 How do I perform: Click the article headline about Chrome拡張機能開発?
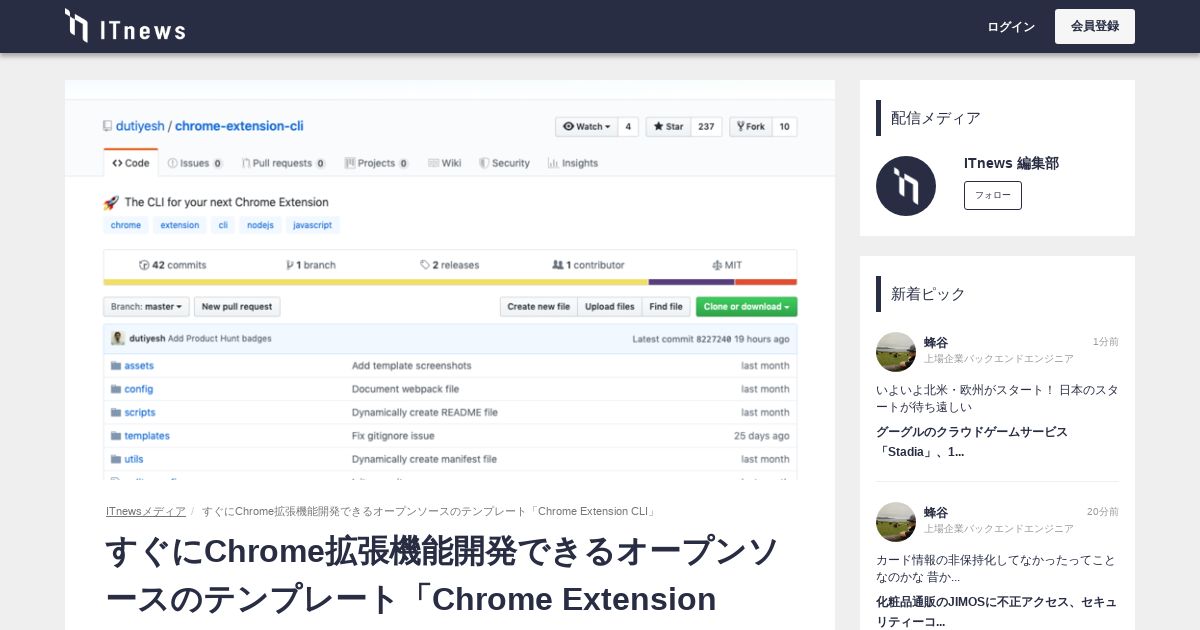(442, 575)
